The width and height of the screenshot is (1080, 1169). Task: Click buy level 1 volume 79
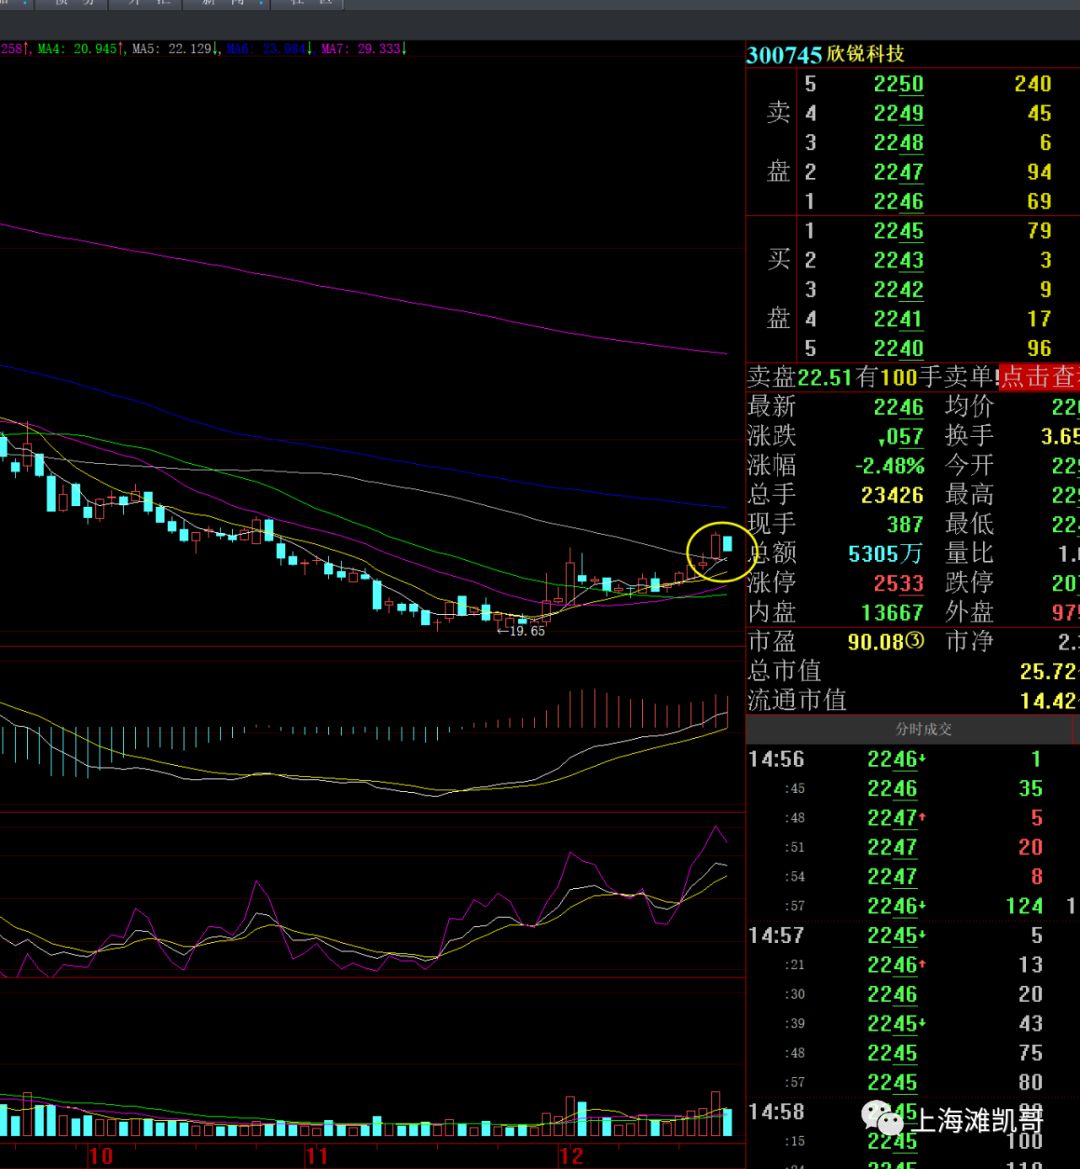click(1039, 231)
